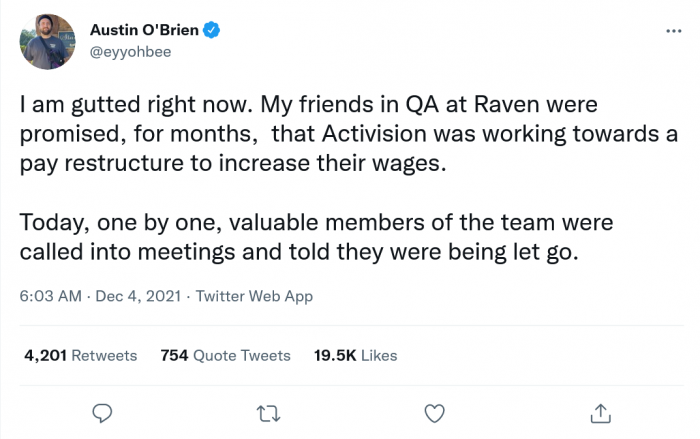Share the tweet via upload arrow icon
700x439 pixels.
click(600, 412)
